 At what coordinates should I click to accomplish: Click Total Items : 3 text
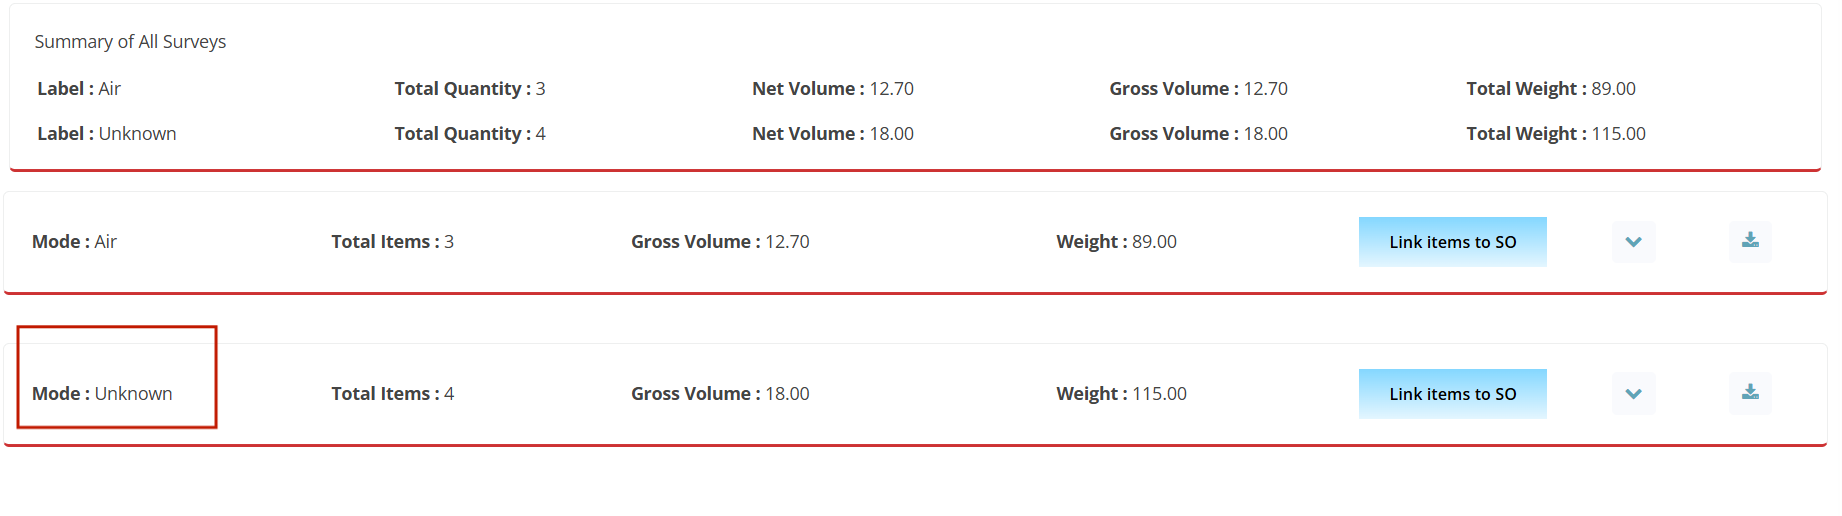tap(393, 242)
